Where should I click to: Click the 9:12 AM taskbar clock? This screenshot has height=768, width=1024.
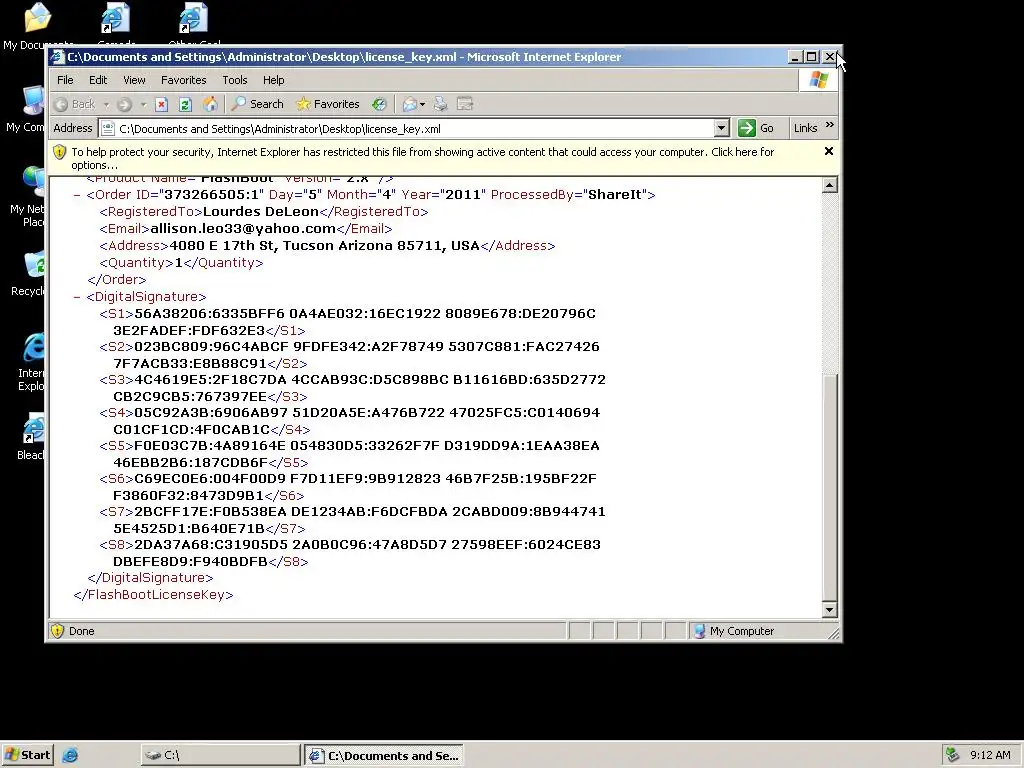(990, 755)
